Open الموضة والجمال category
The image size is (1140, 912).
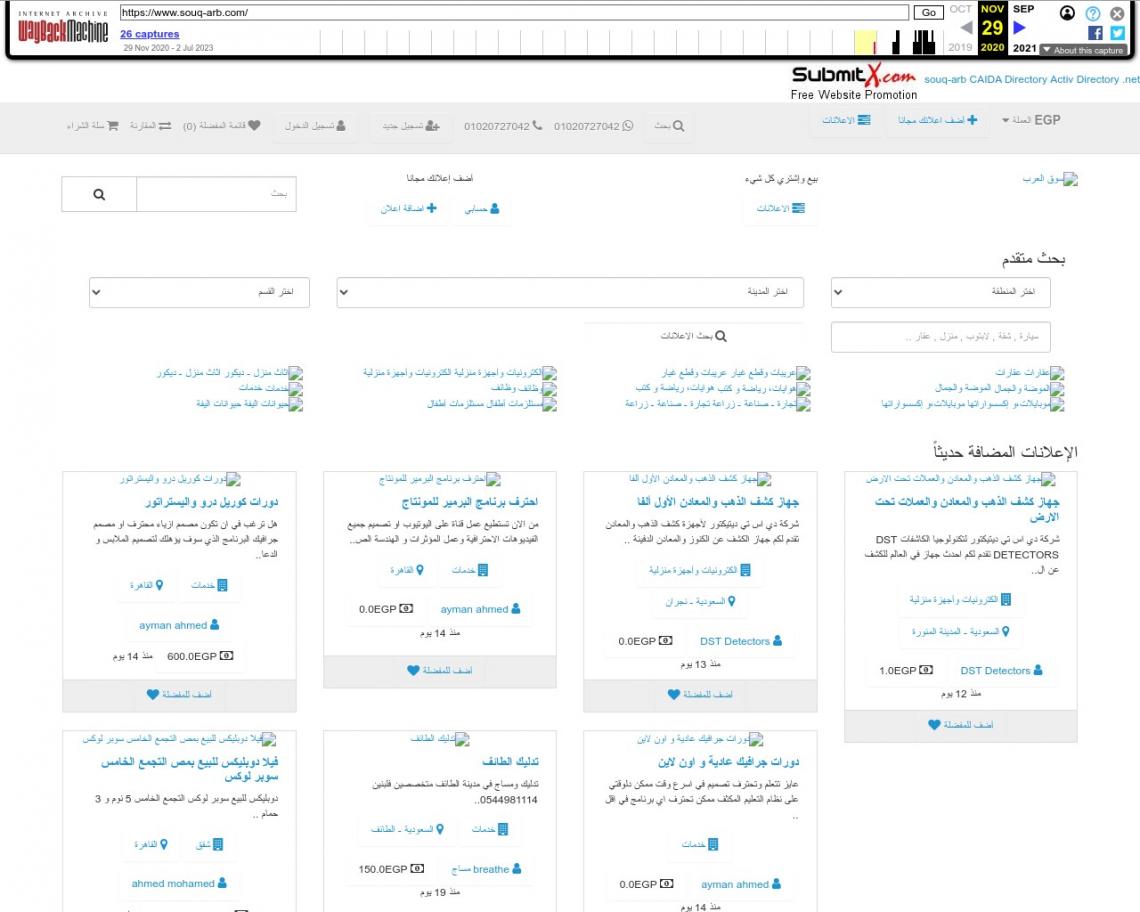click(1000, 388)
